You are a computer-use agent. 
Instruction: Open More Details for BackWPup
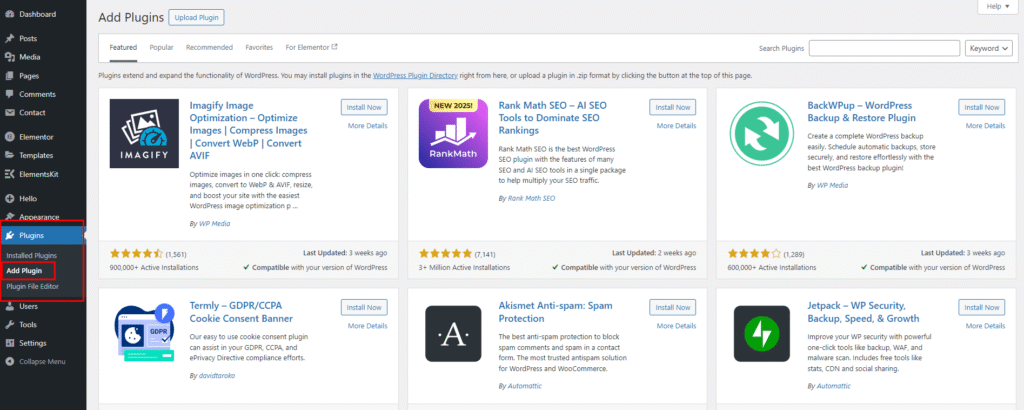click(x=985, y=126)
